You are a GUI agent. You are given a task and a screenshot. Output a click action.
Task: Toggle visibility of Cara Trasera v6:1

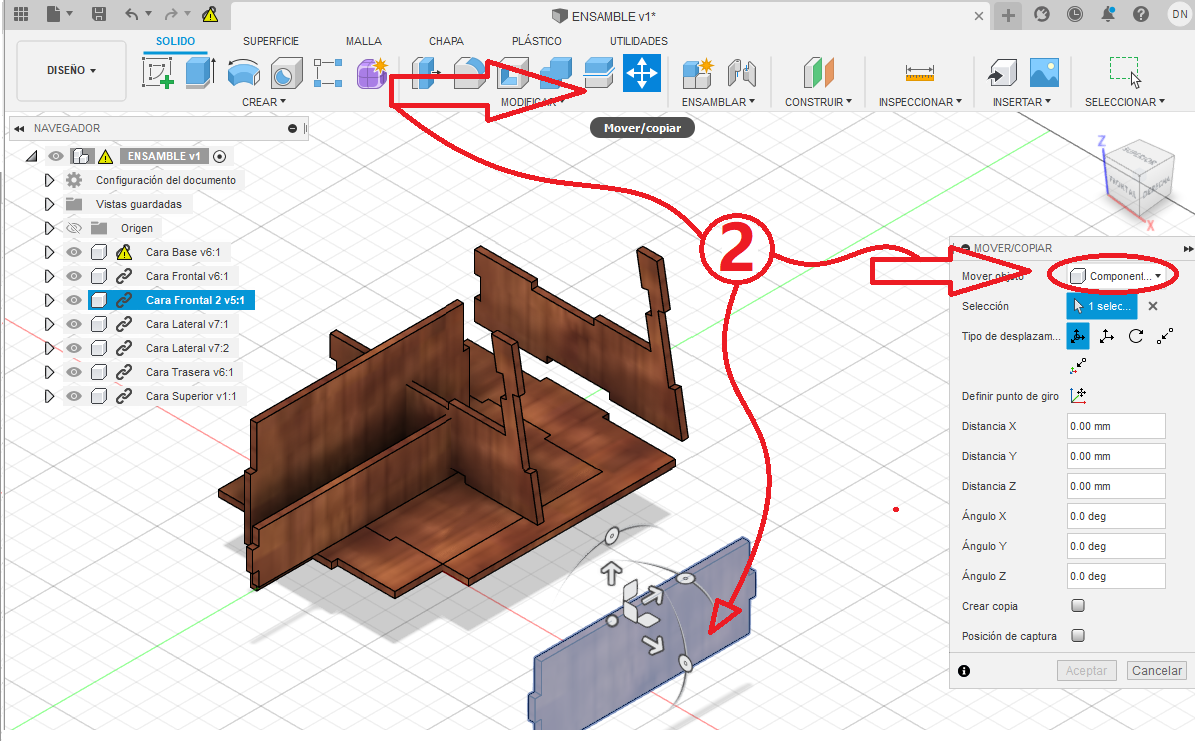[x=73, y=372]
